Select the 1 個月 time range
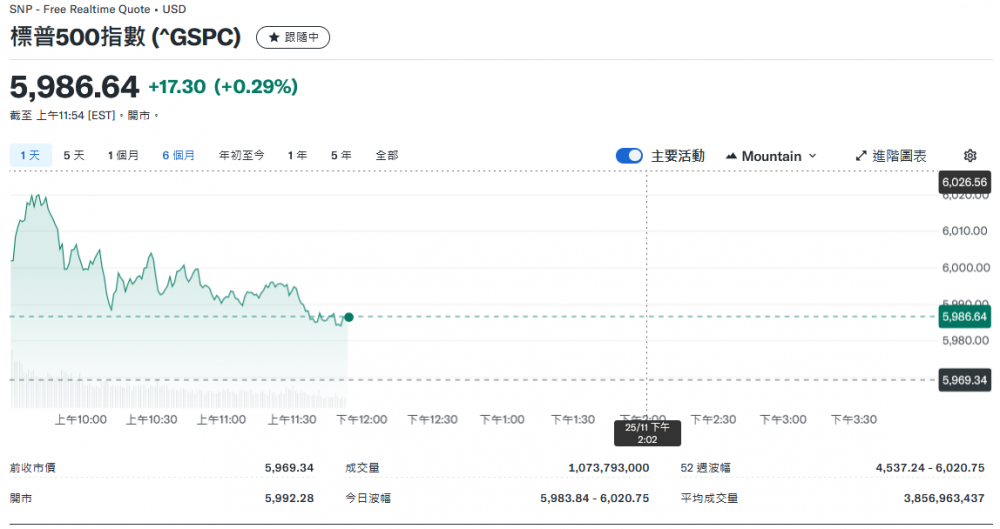The width and height of the screenshot is (1000, 529). click(124, 155)
